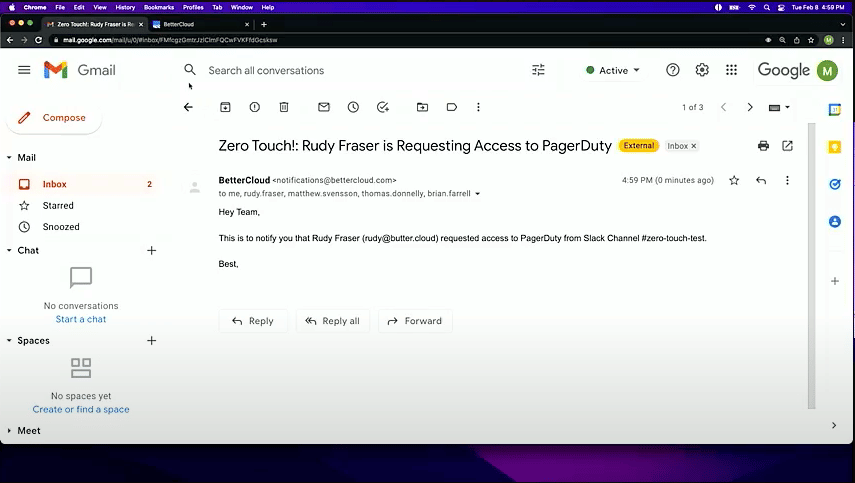Reply using the header arrow icon
The width and height of the screenshot is (855, 483).
click(x=761, y=180)
